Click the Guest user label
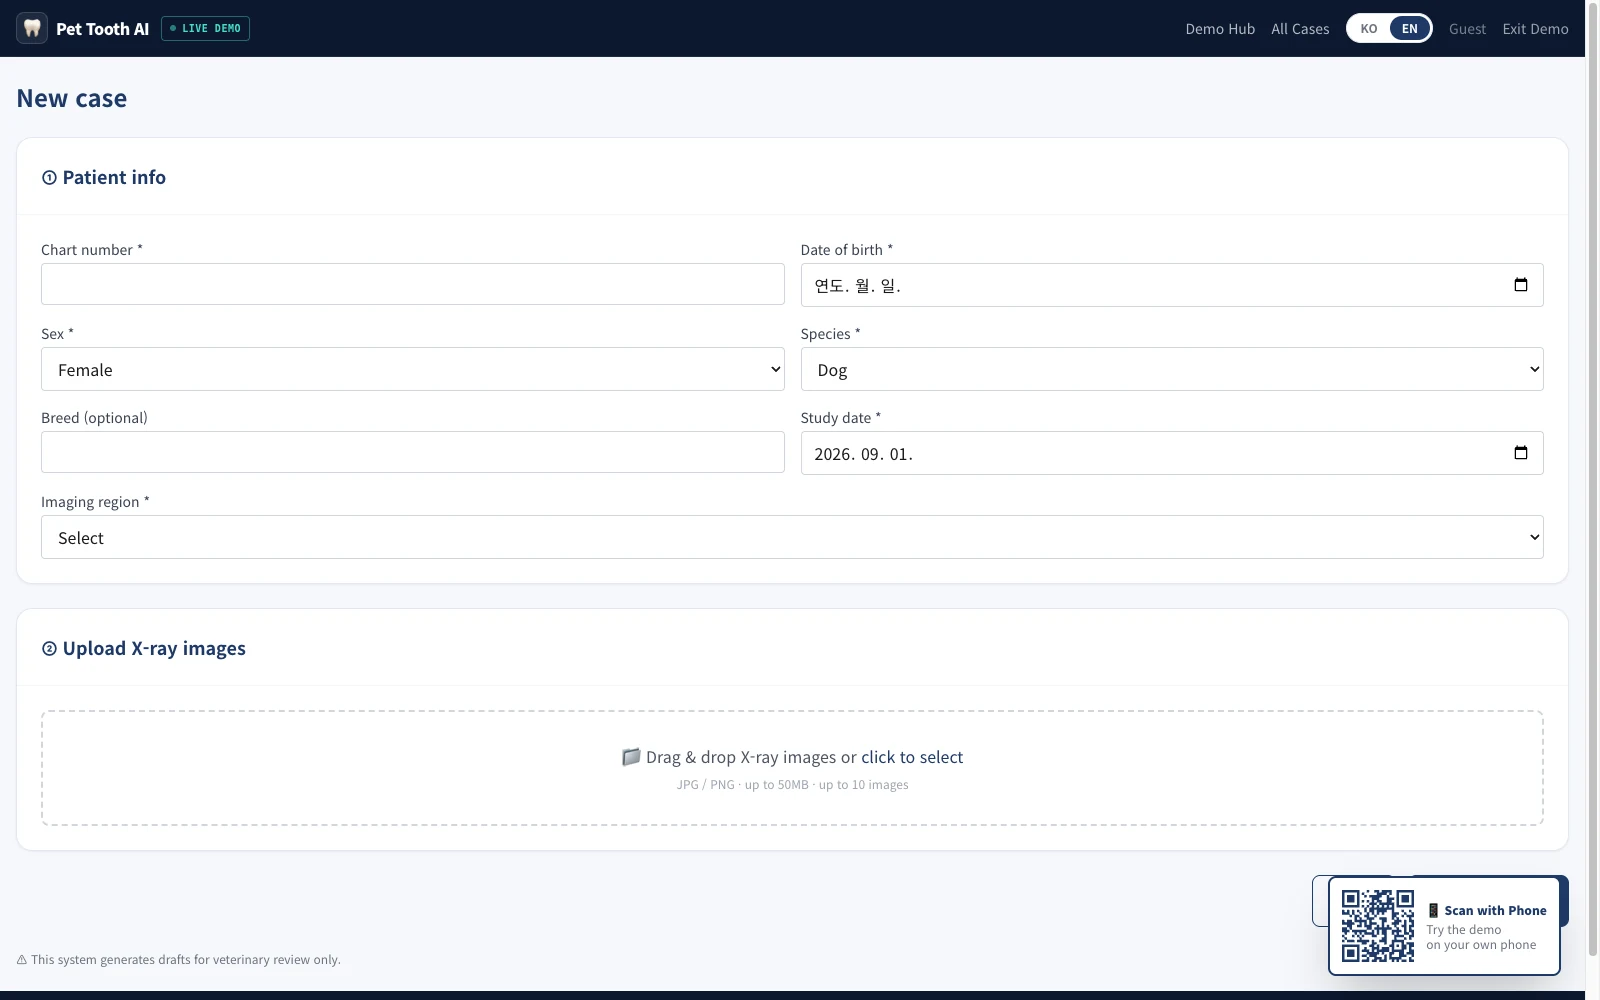The width and height of the screenshot is (1600, 1000). pos(1467,29)
